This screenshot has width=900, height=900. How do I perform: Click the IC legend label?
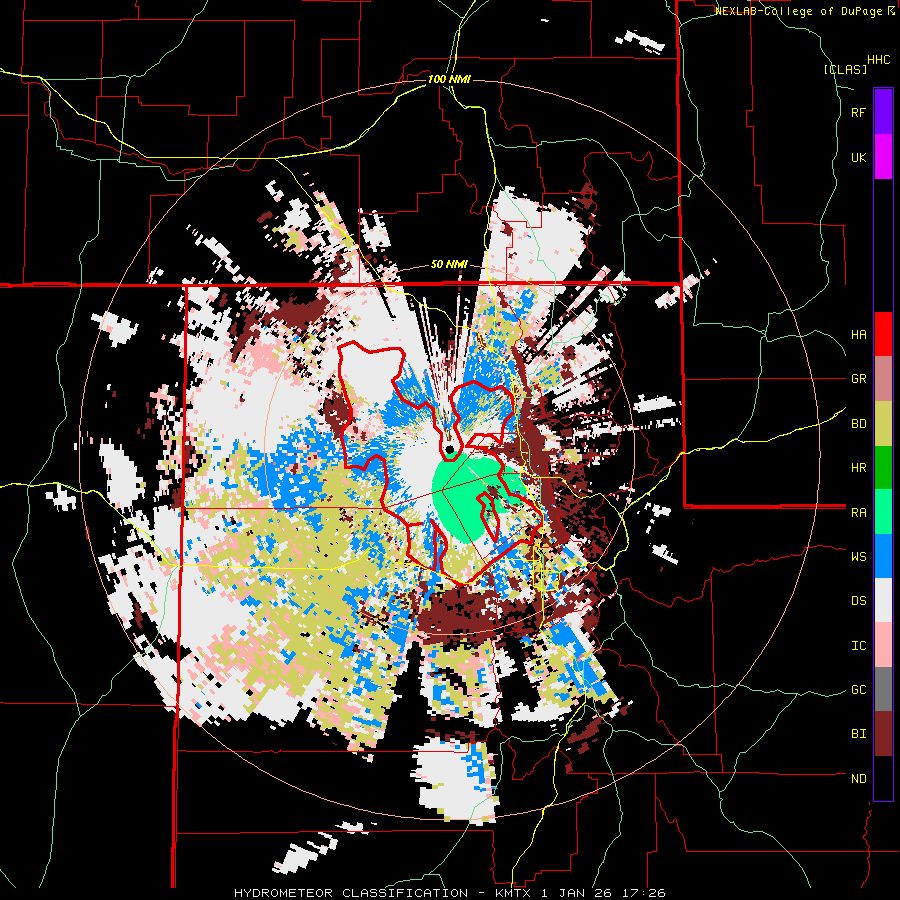coord(858,646)
